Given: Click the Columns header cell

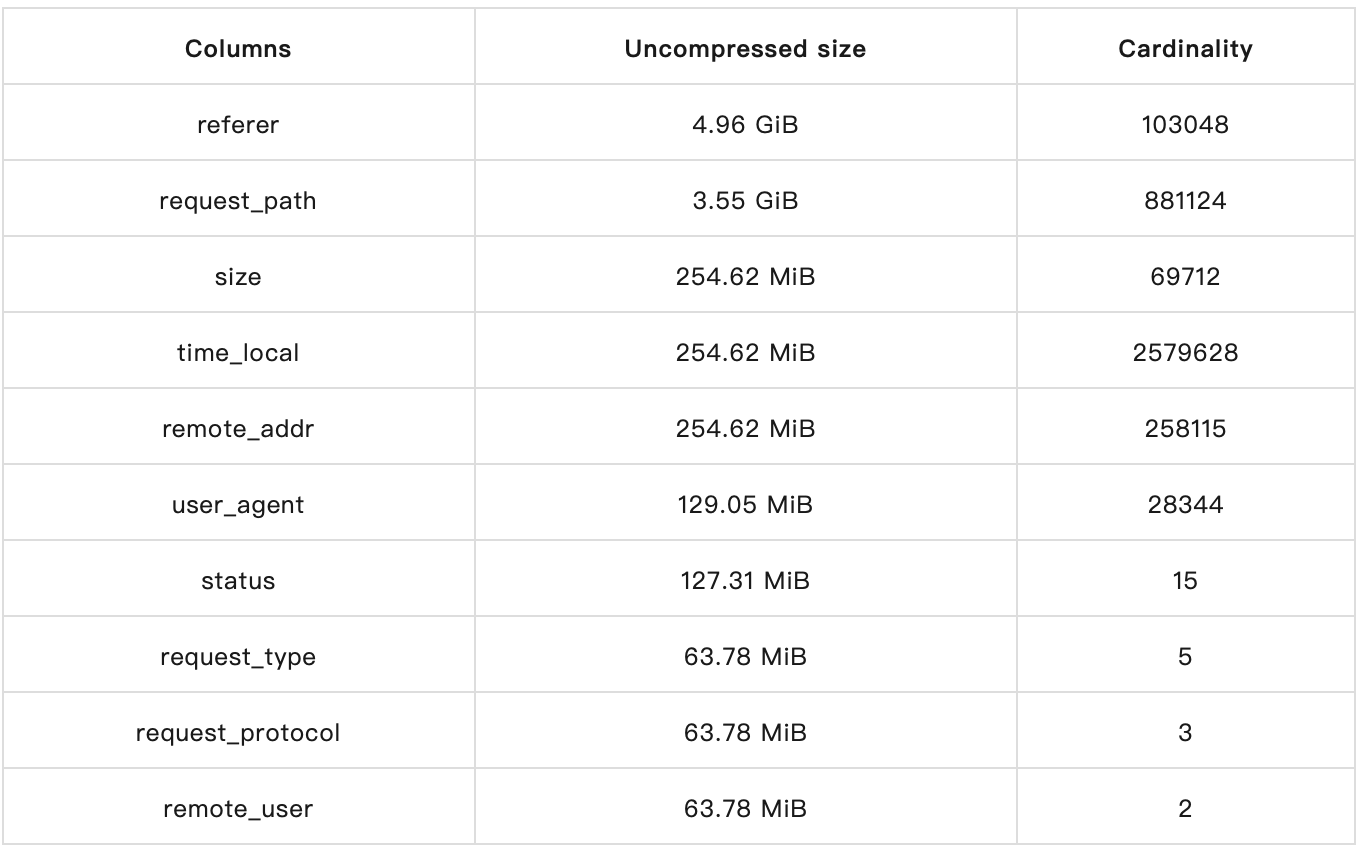Looking at the screenshot, I should [238, 49].
